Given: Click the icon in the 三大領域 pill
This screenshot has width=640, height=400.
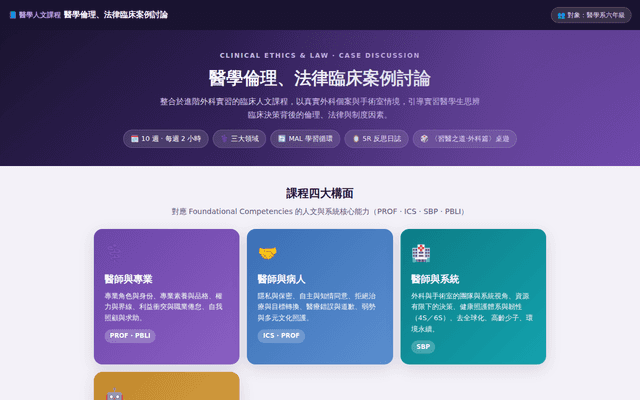Looking at the screenshot, I should coord(224,139).
